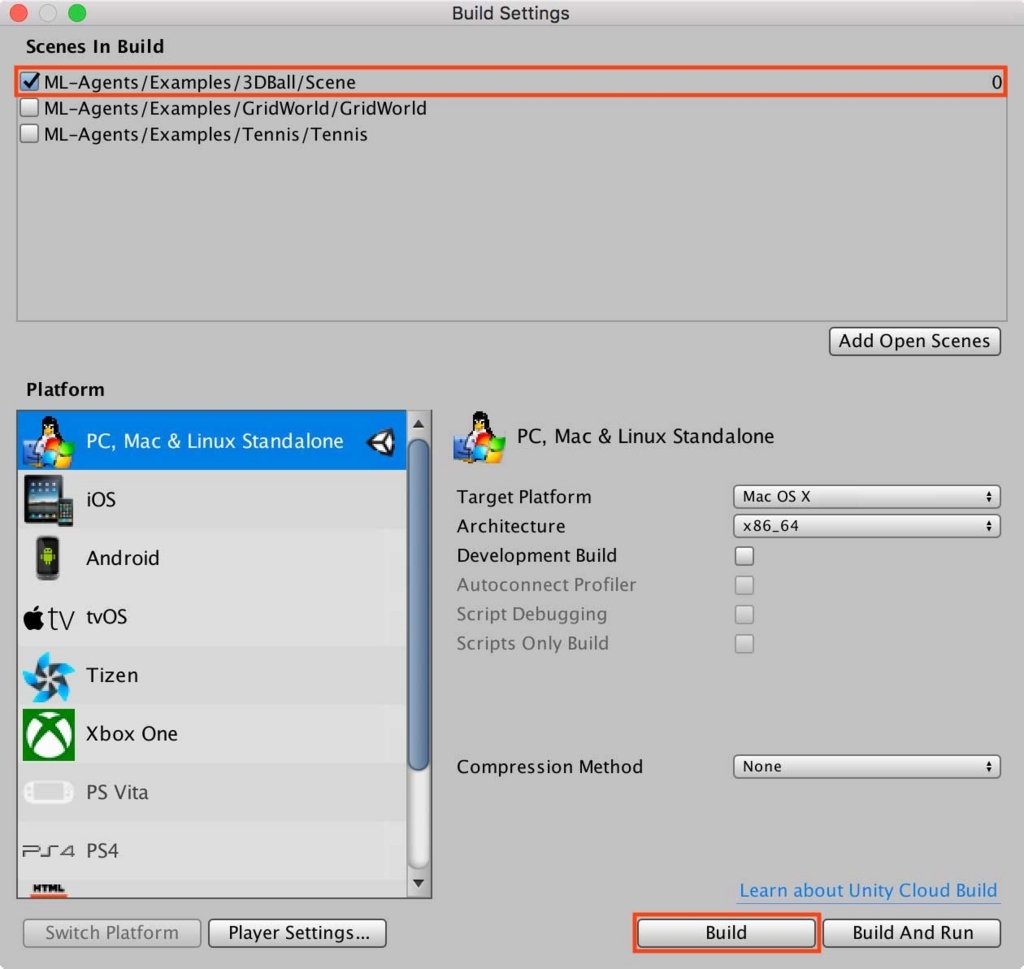Viewport: 1024px width, 969px height.
Task: Click the Build button
Action: pyautogui.click(x=726, y=933)
